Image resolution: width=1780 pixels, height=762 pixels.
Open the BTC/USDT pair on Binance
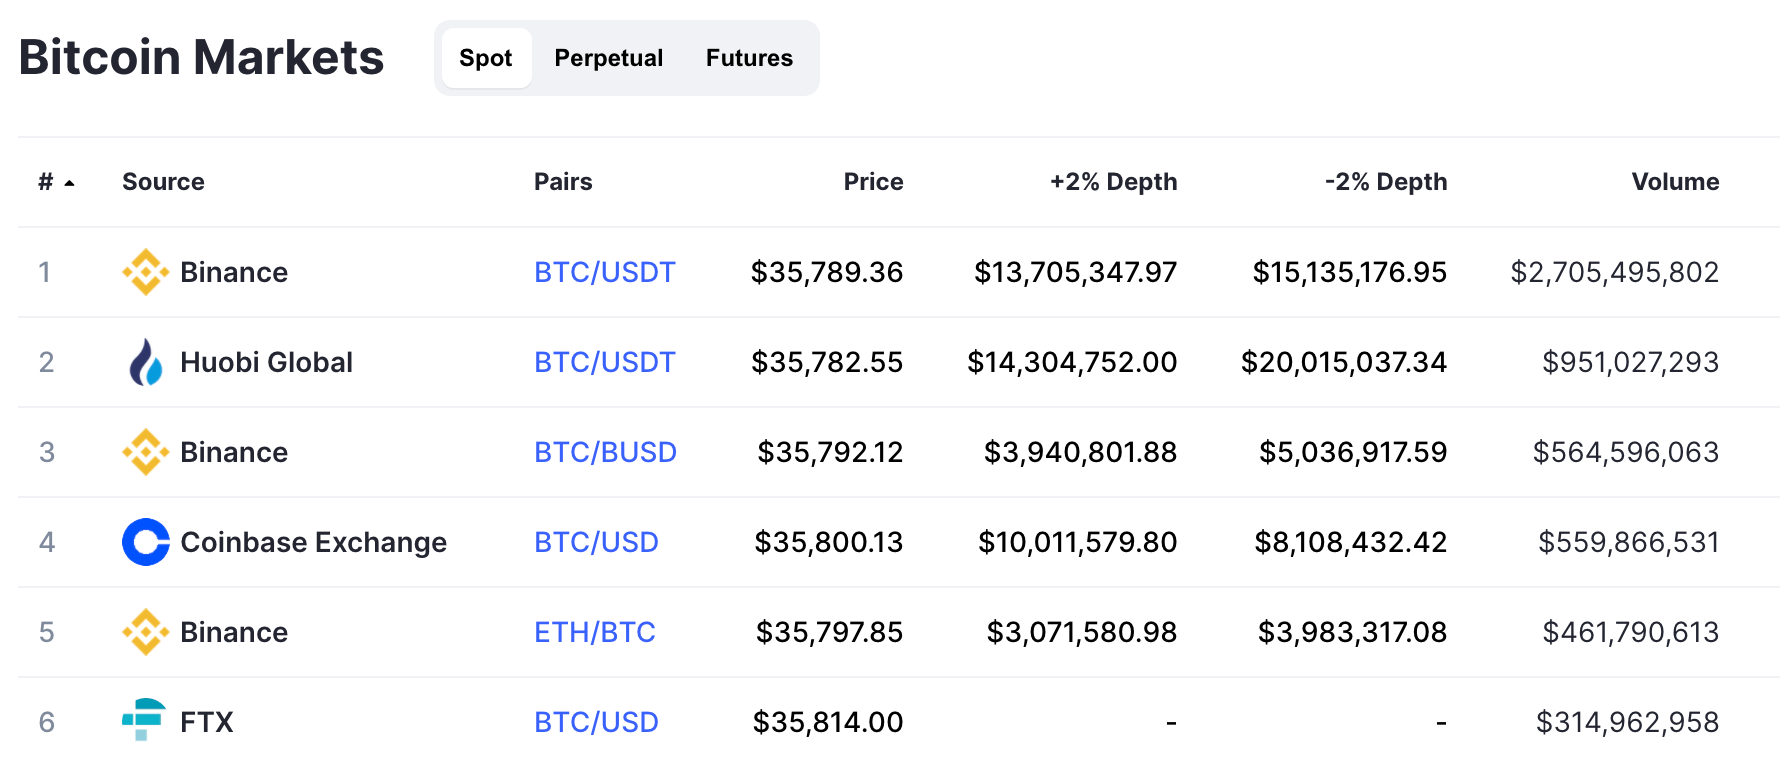click(x=604, y=271)
